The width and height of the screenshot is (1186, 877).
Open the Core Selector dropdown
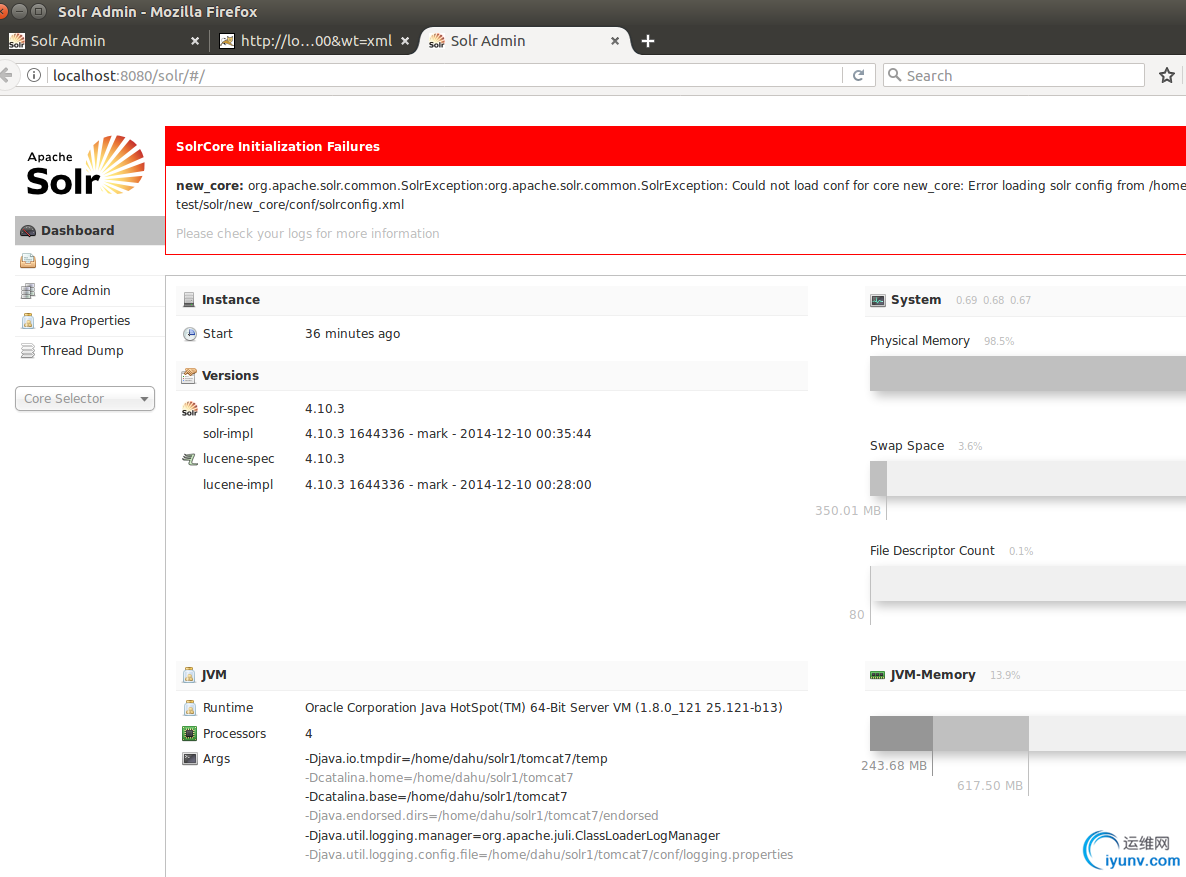coord(85,399)
